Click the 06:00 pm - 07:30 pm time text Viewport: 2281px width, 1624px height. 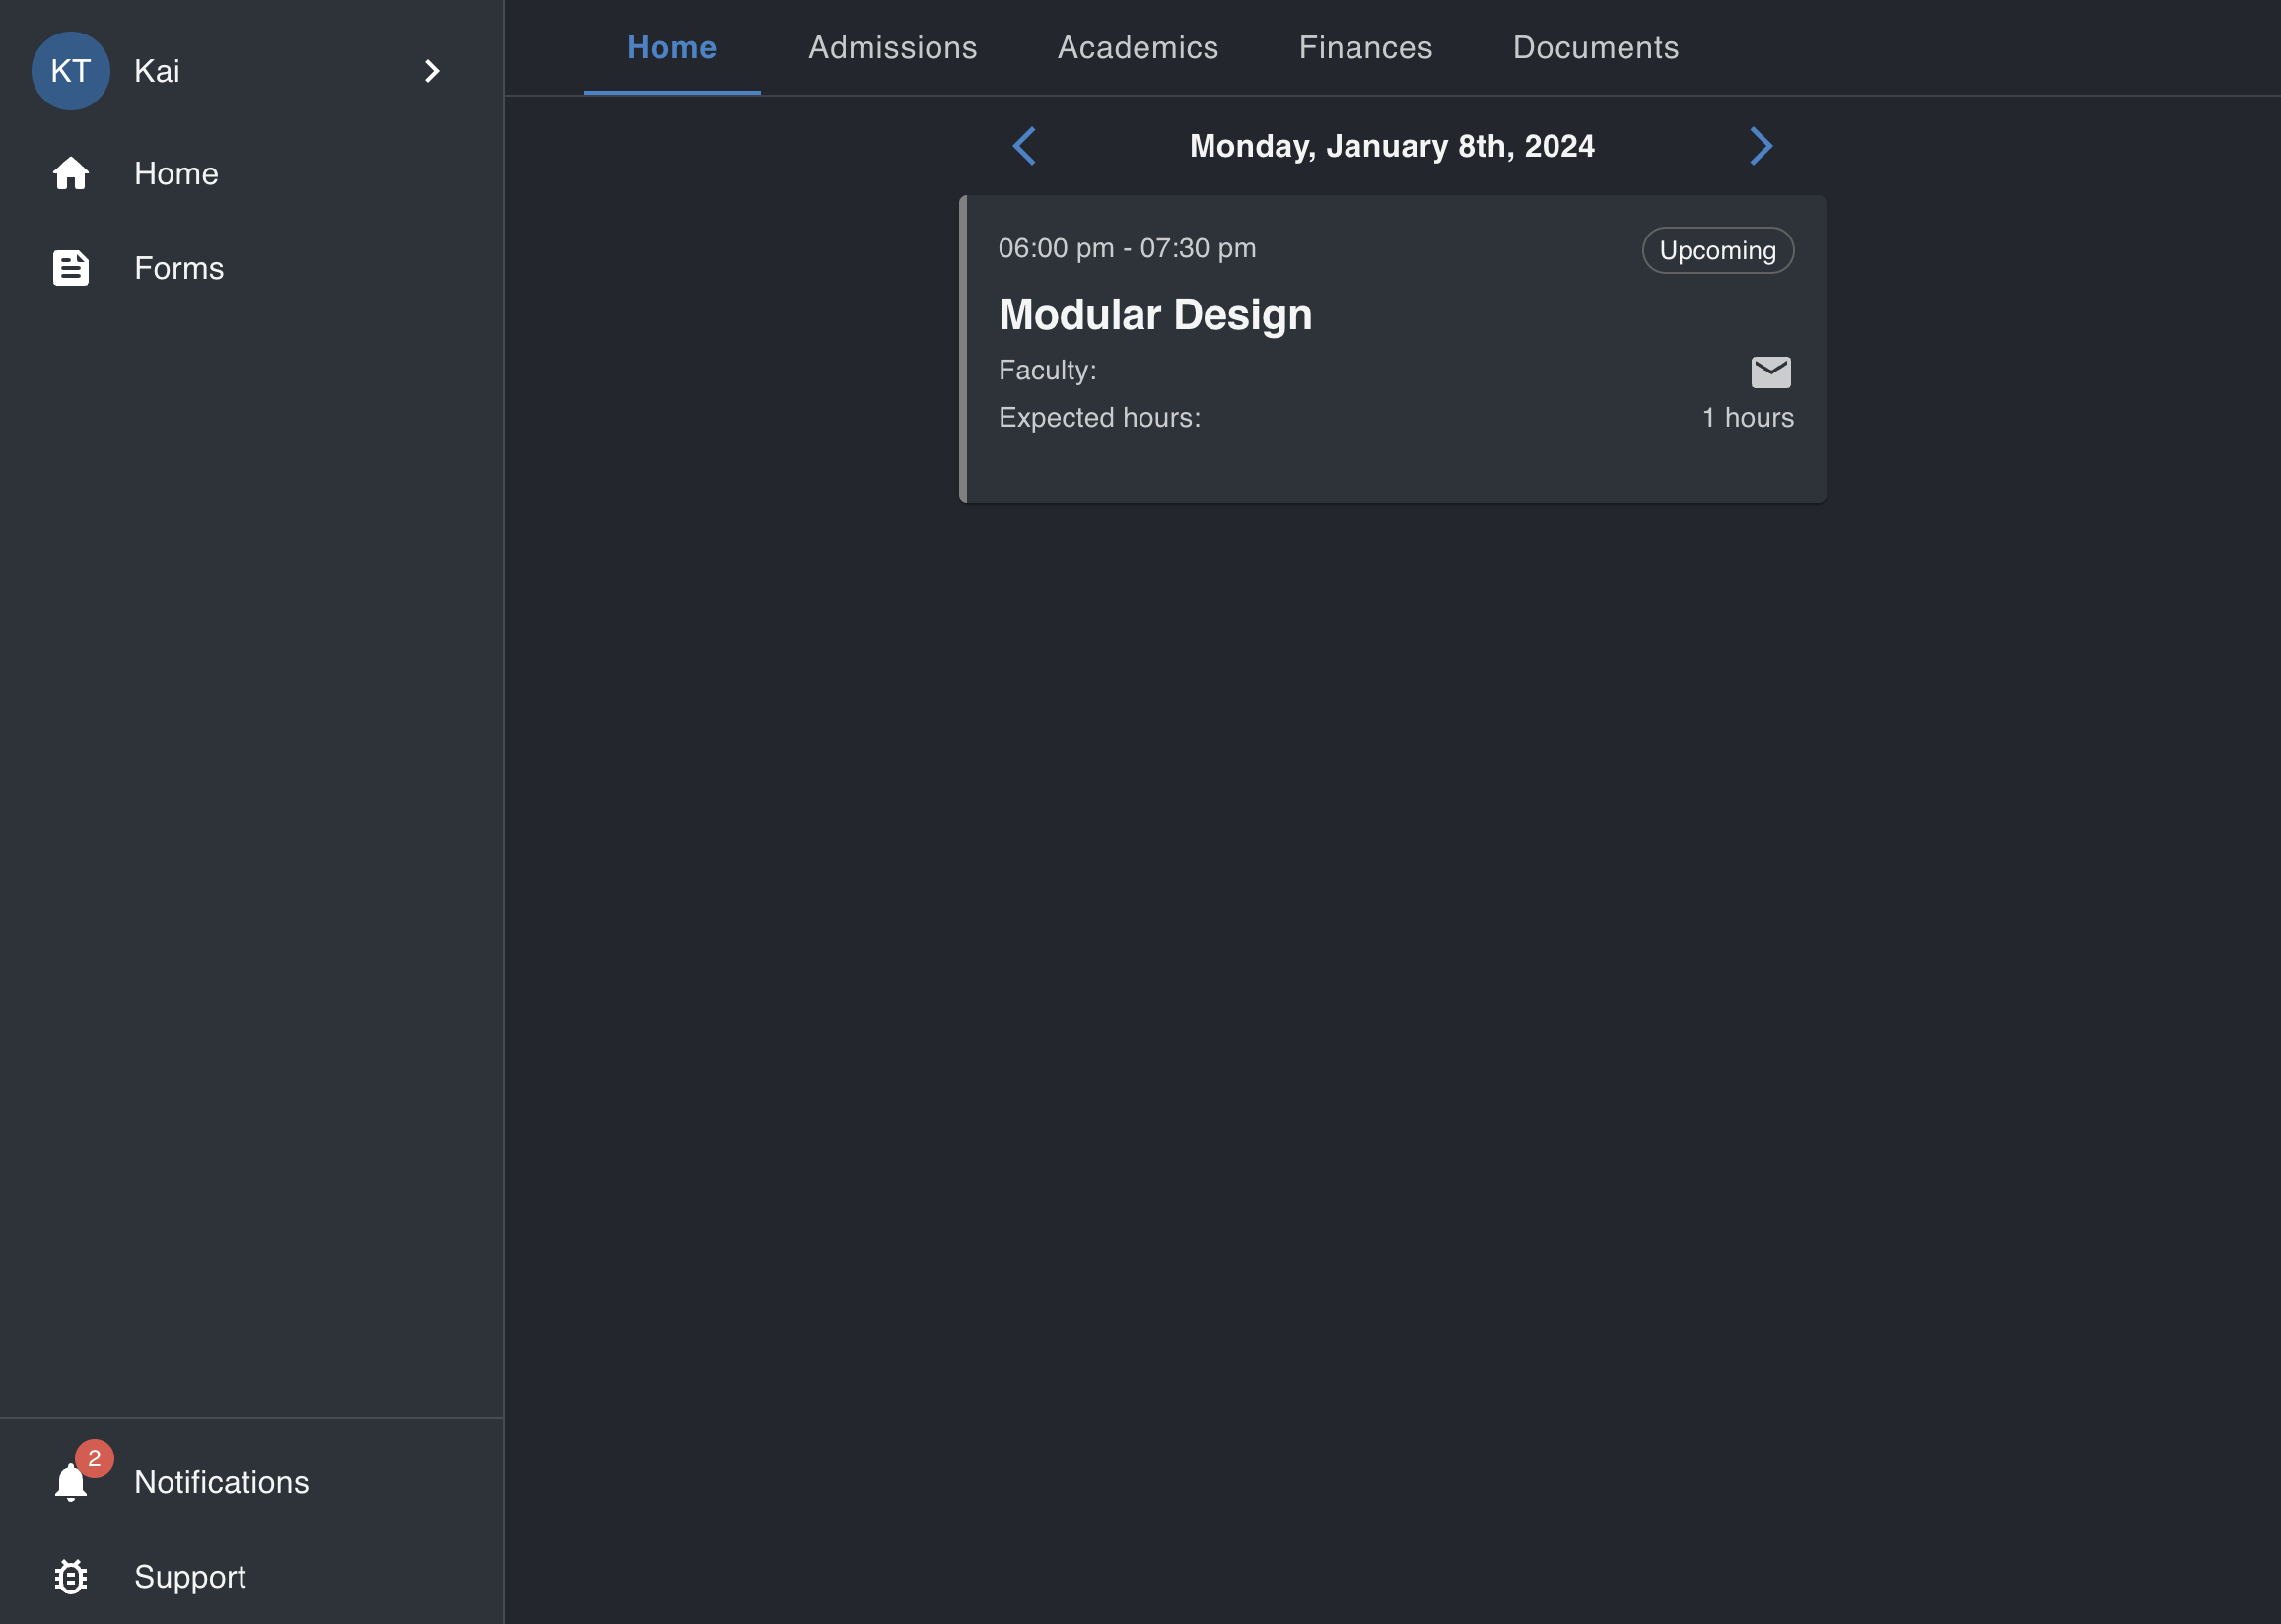click(x=1127, y=248)
